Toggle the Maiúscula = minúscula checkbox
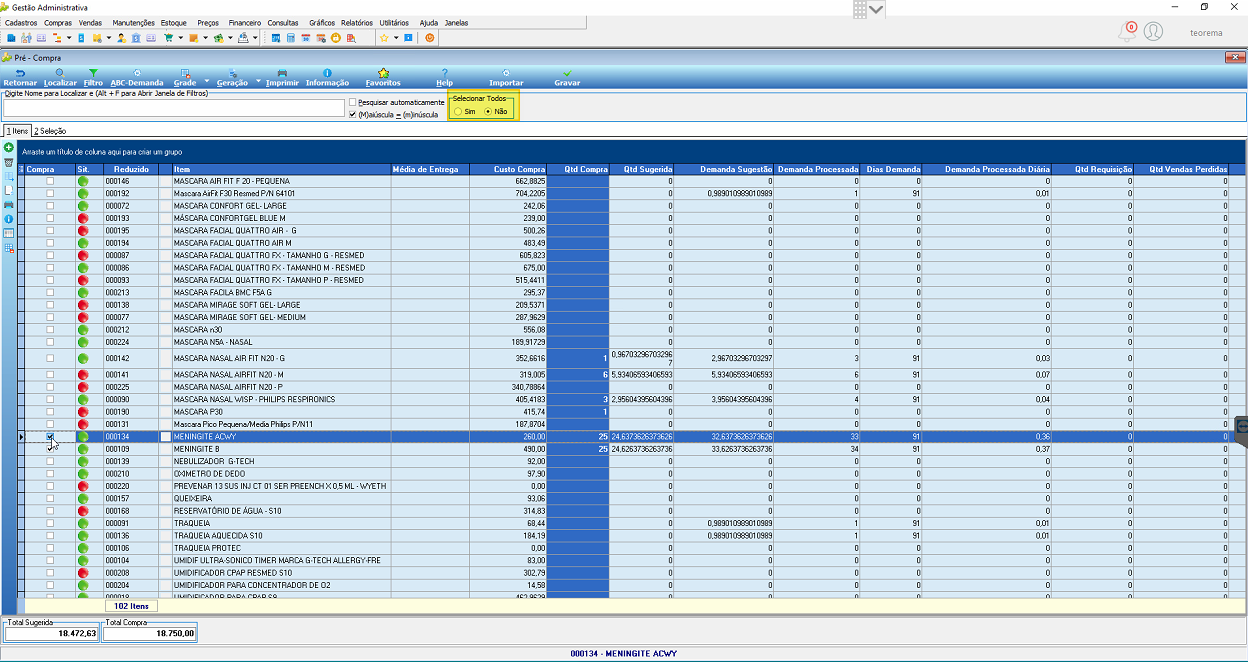 tap(352, 114)
